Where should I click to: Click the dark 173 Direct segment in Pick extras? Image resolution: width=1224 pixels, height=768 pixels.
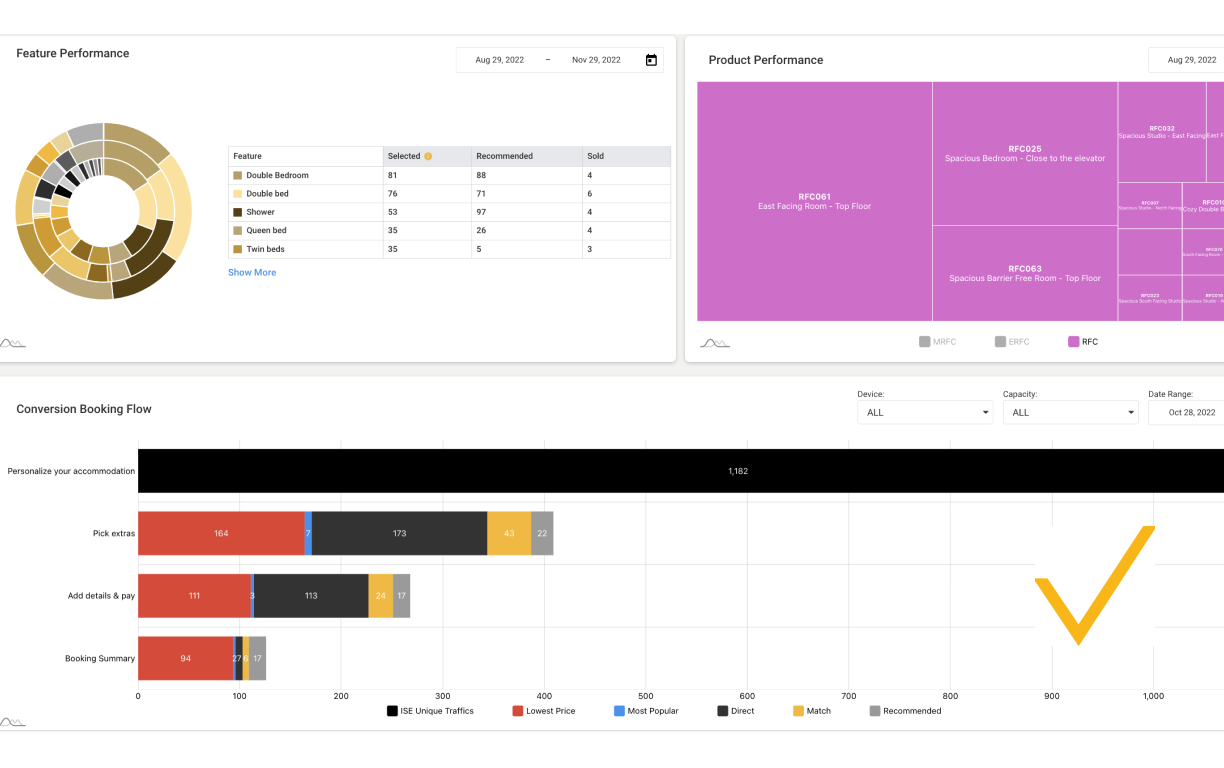[x=399, y=533]
